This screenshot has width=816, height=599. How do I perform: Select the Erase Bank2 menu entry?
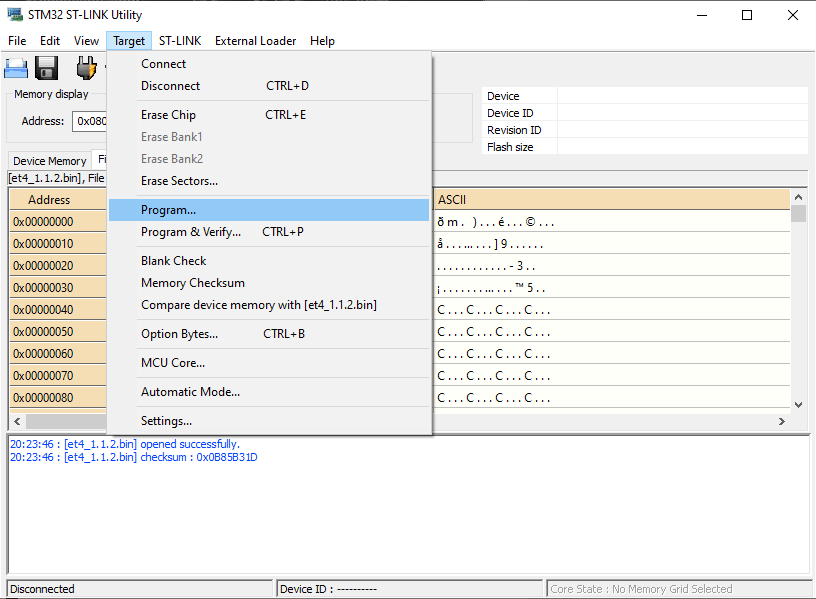click(269, 159)
